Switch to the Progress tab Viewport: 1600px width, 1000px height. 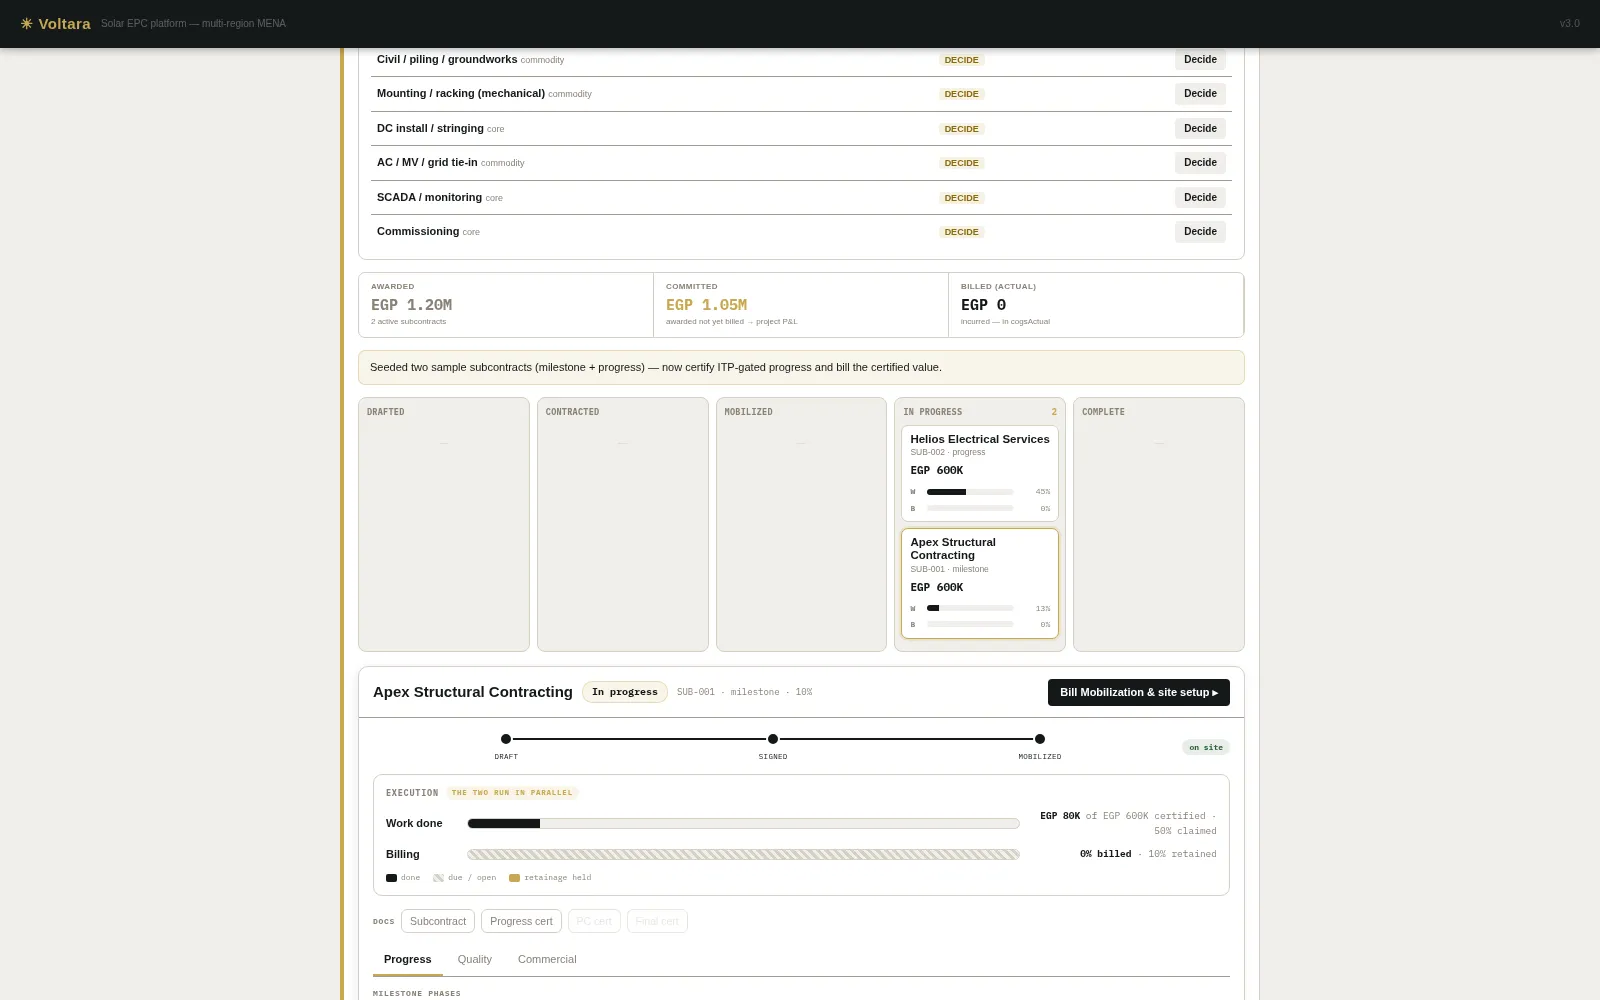click(408, 960)
